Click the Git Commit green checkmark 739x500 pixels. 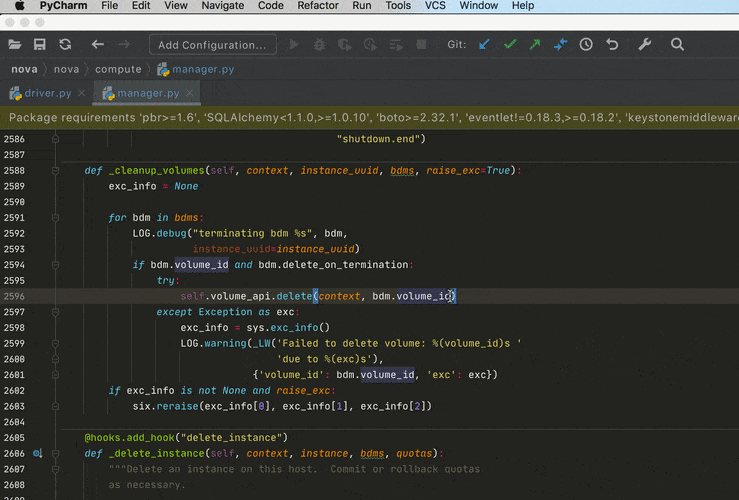click(510, 44)
